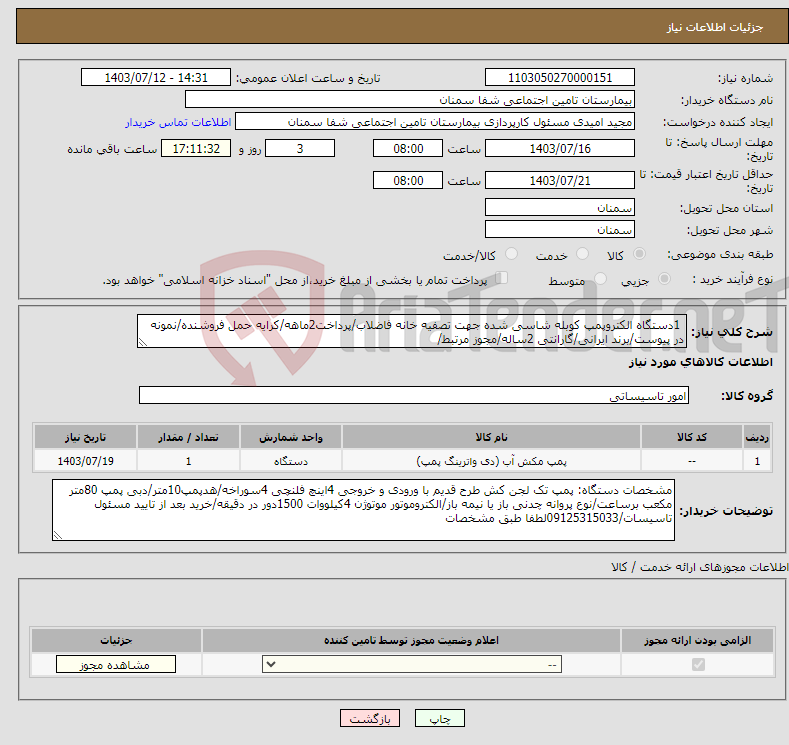Select the کالا radio button
Screen dimensions: 789x745
[x=639, y=254]
